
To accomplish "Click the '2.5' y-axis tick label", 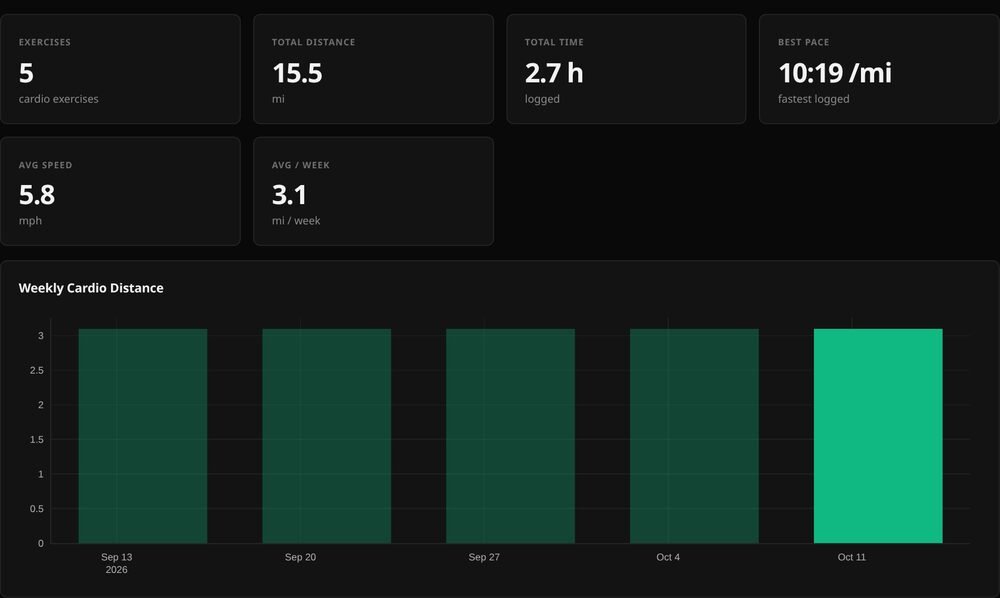I will 37,370.
